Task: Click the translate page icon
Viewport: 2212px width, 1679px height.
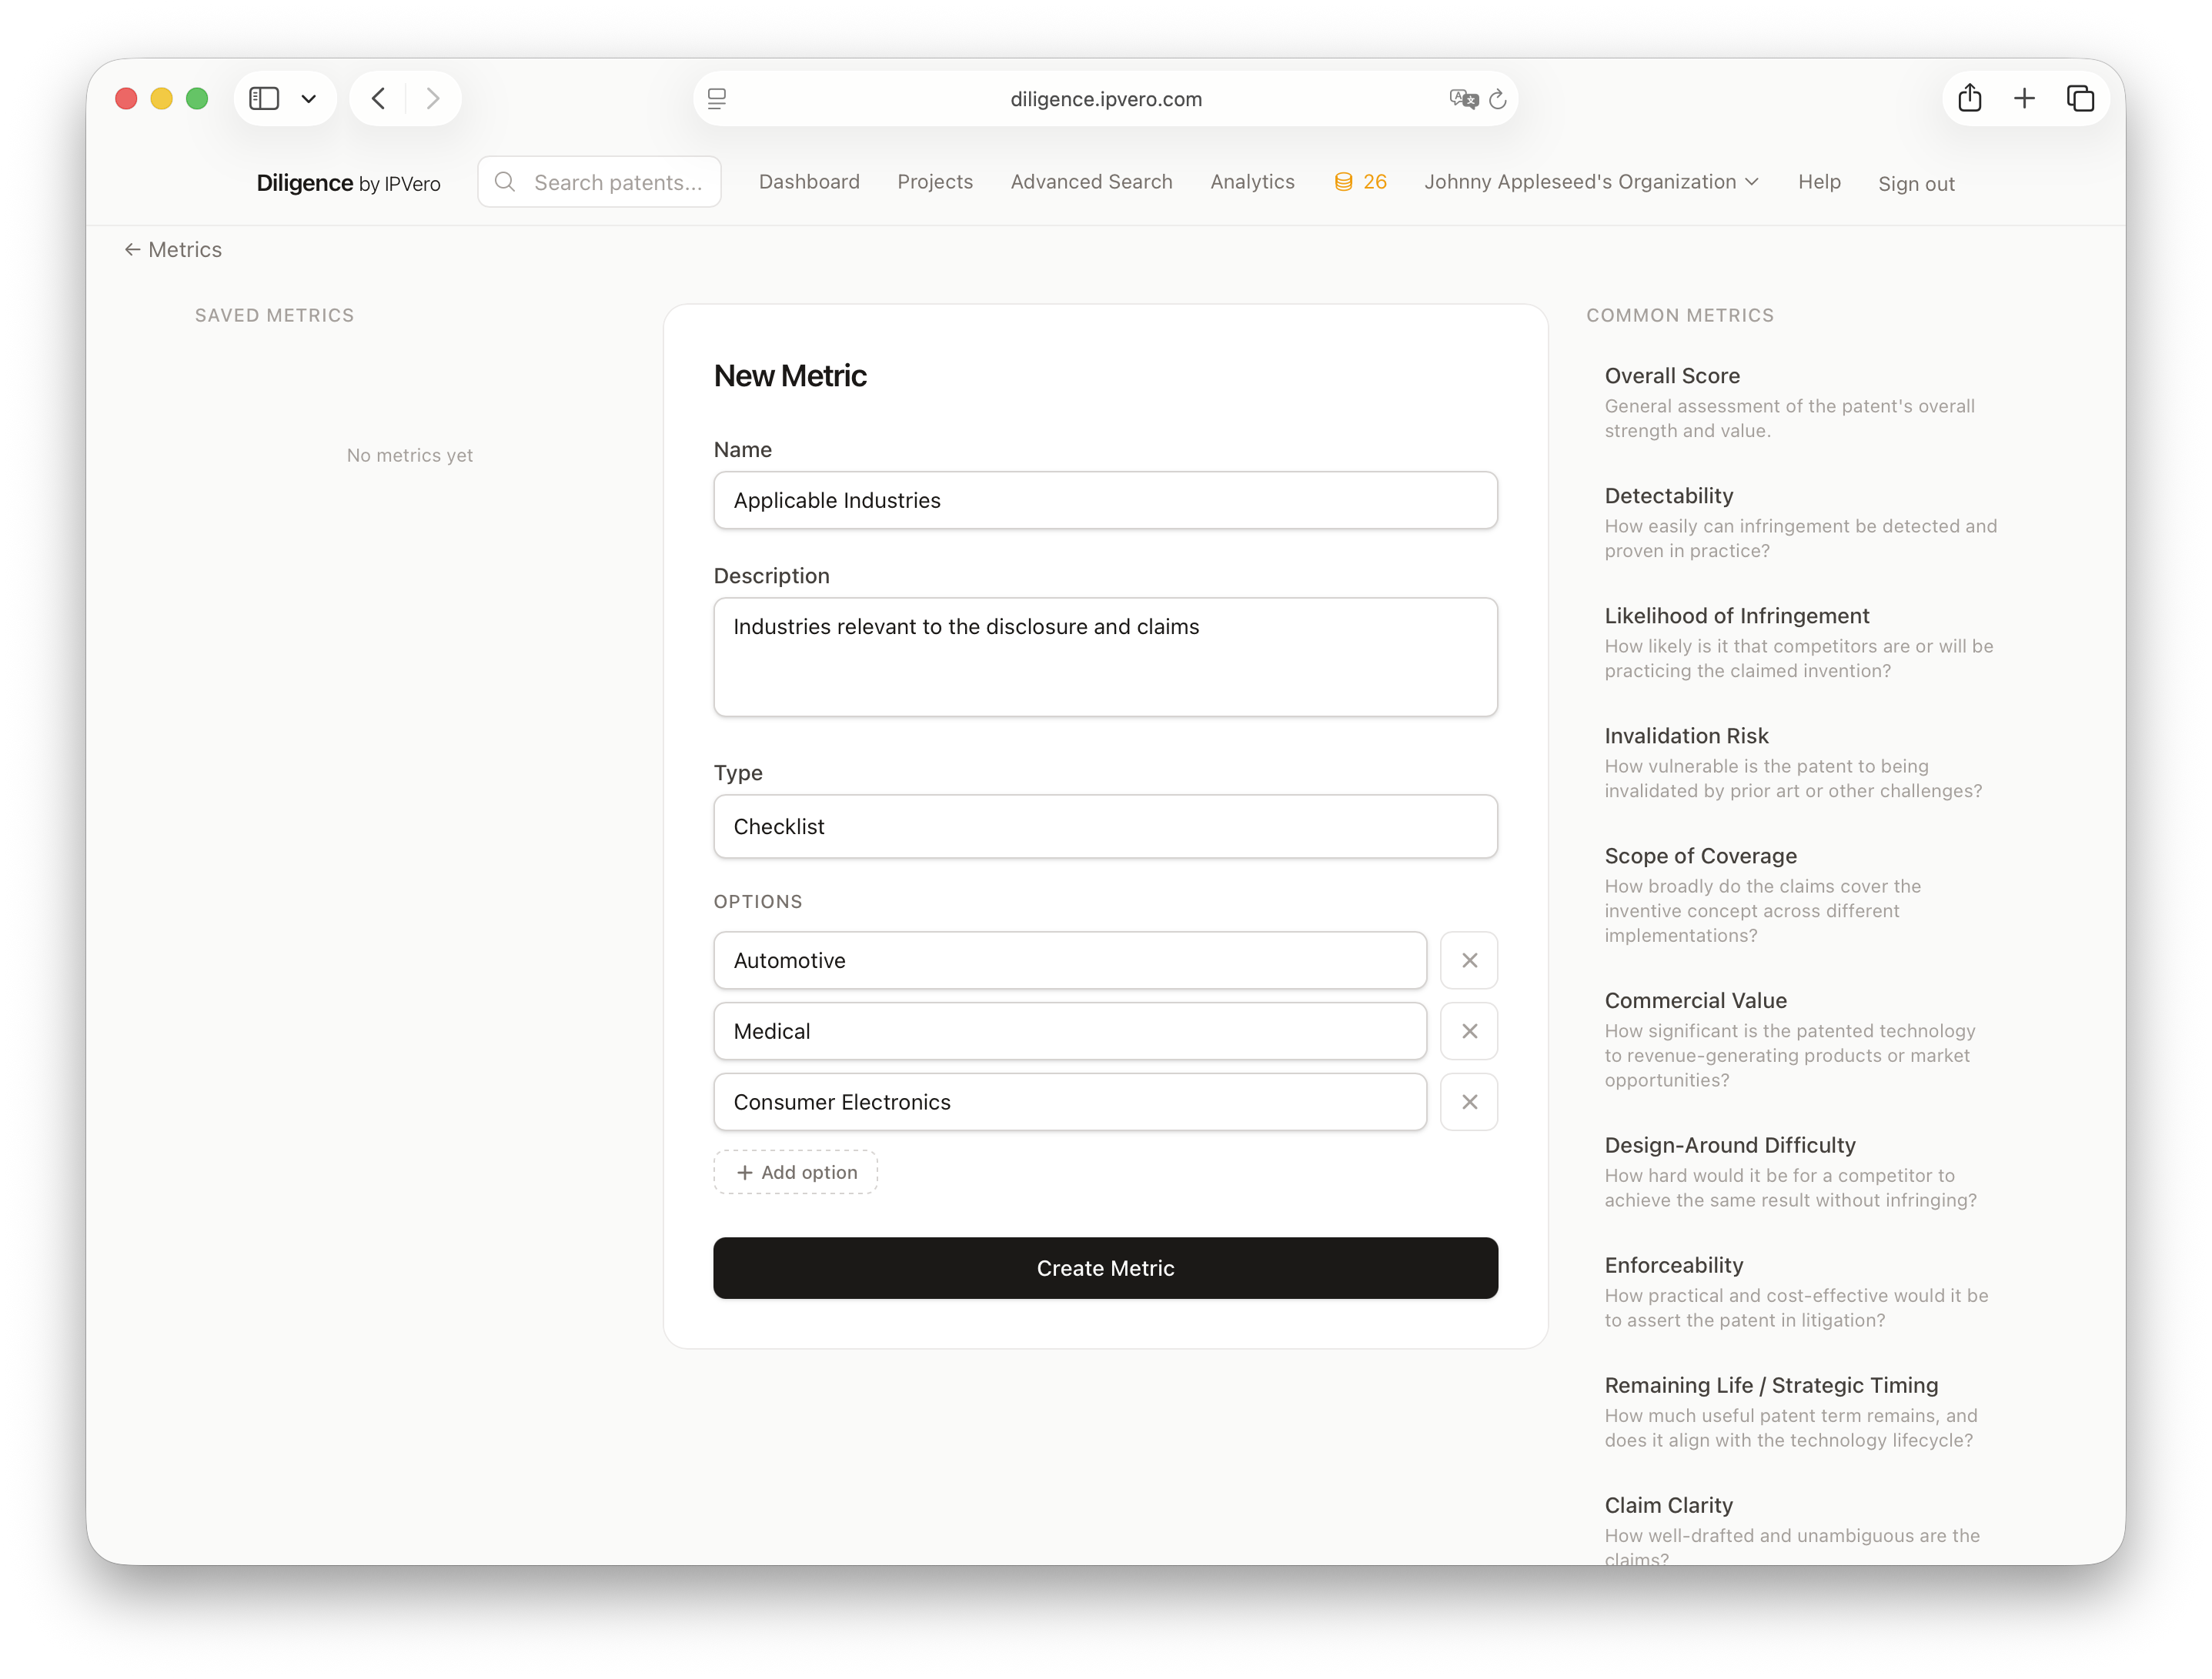Action: [1463, 99]
